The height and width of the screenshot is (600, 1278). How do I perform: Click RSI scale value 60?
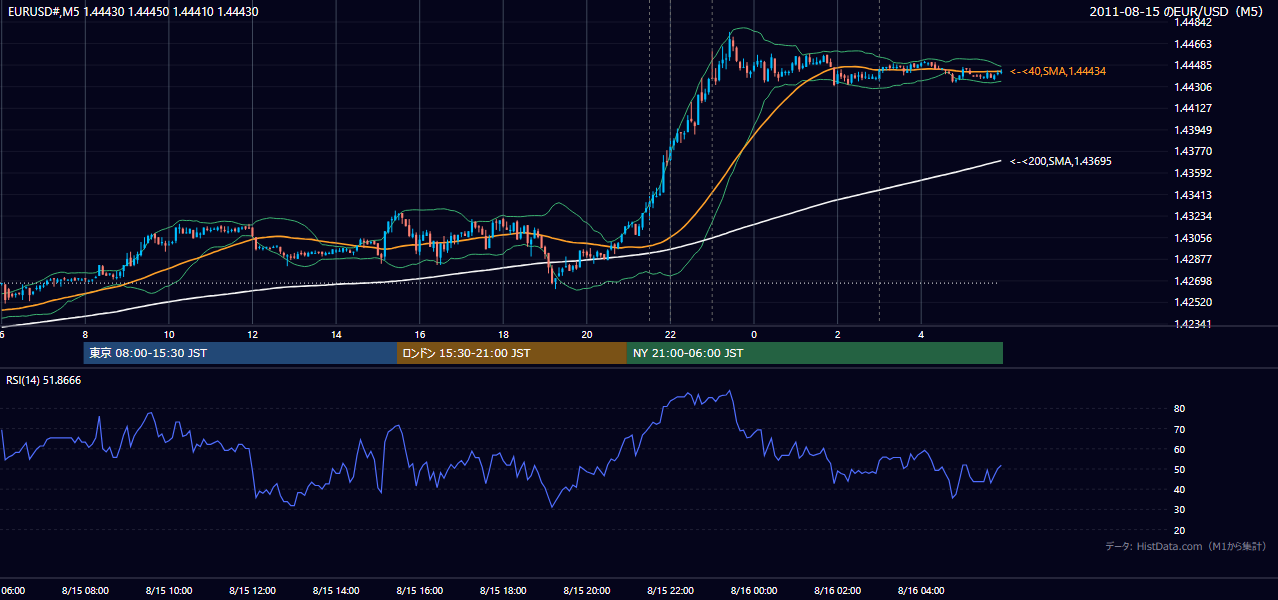pyautogui.click(x=1179, y=449)
